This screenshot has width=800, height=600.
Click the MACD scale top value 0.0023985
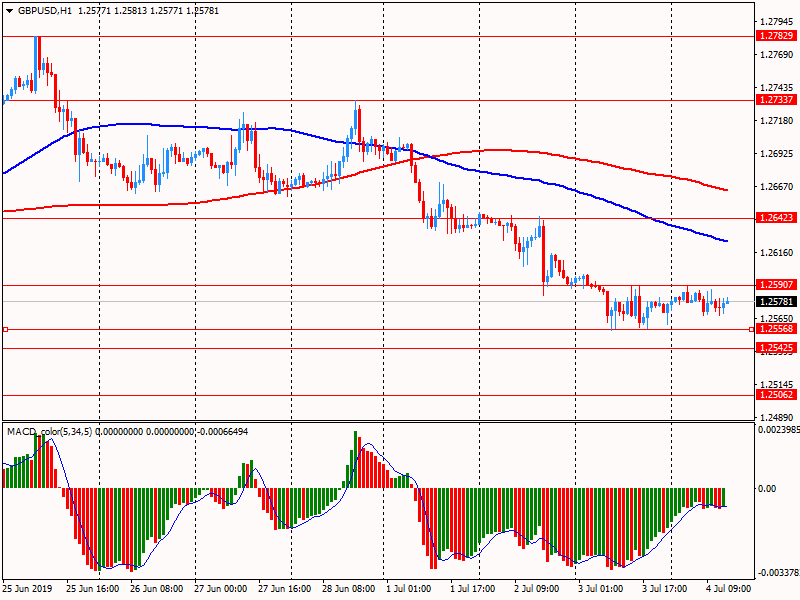778,430
